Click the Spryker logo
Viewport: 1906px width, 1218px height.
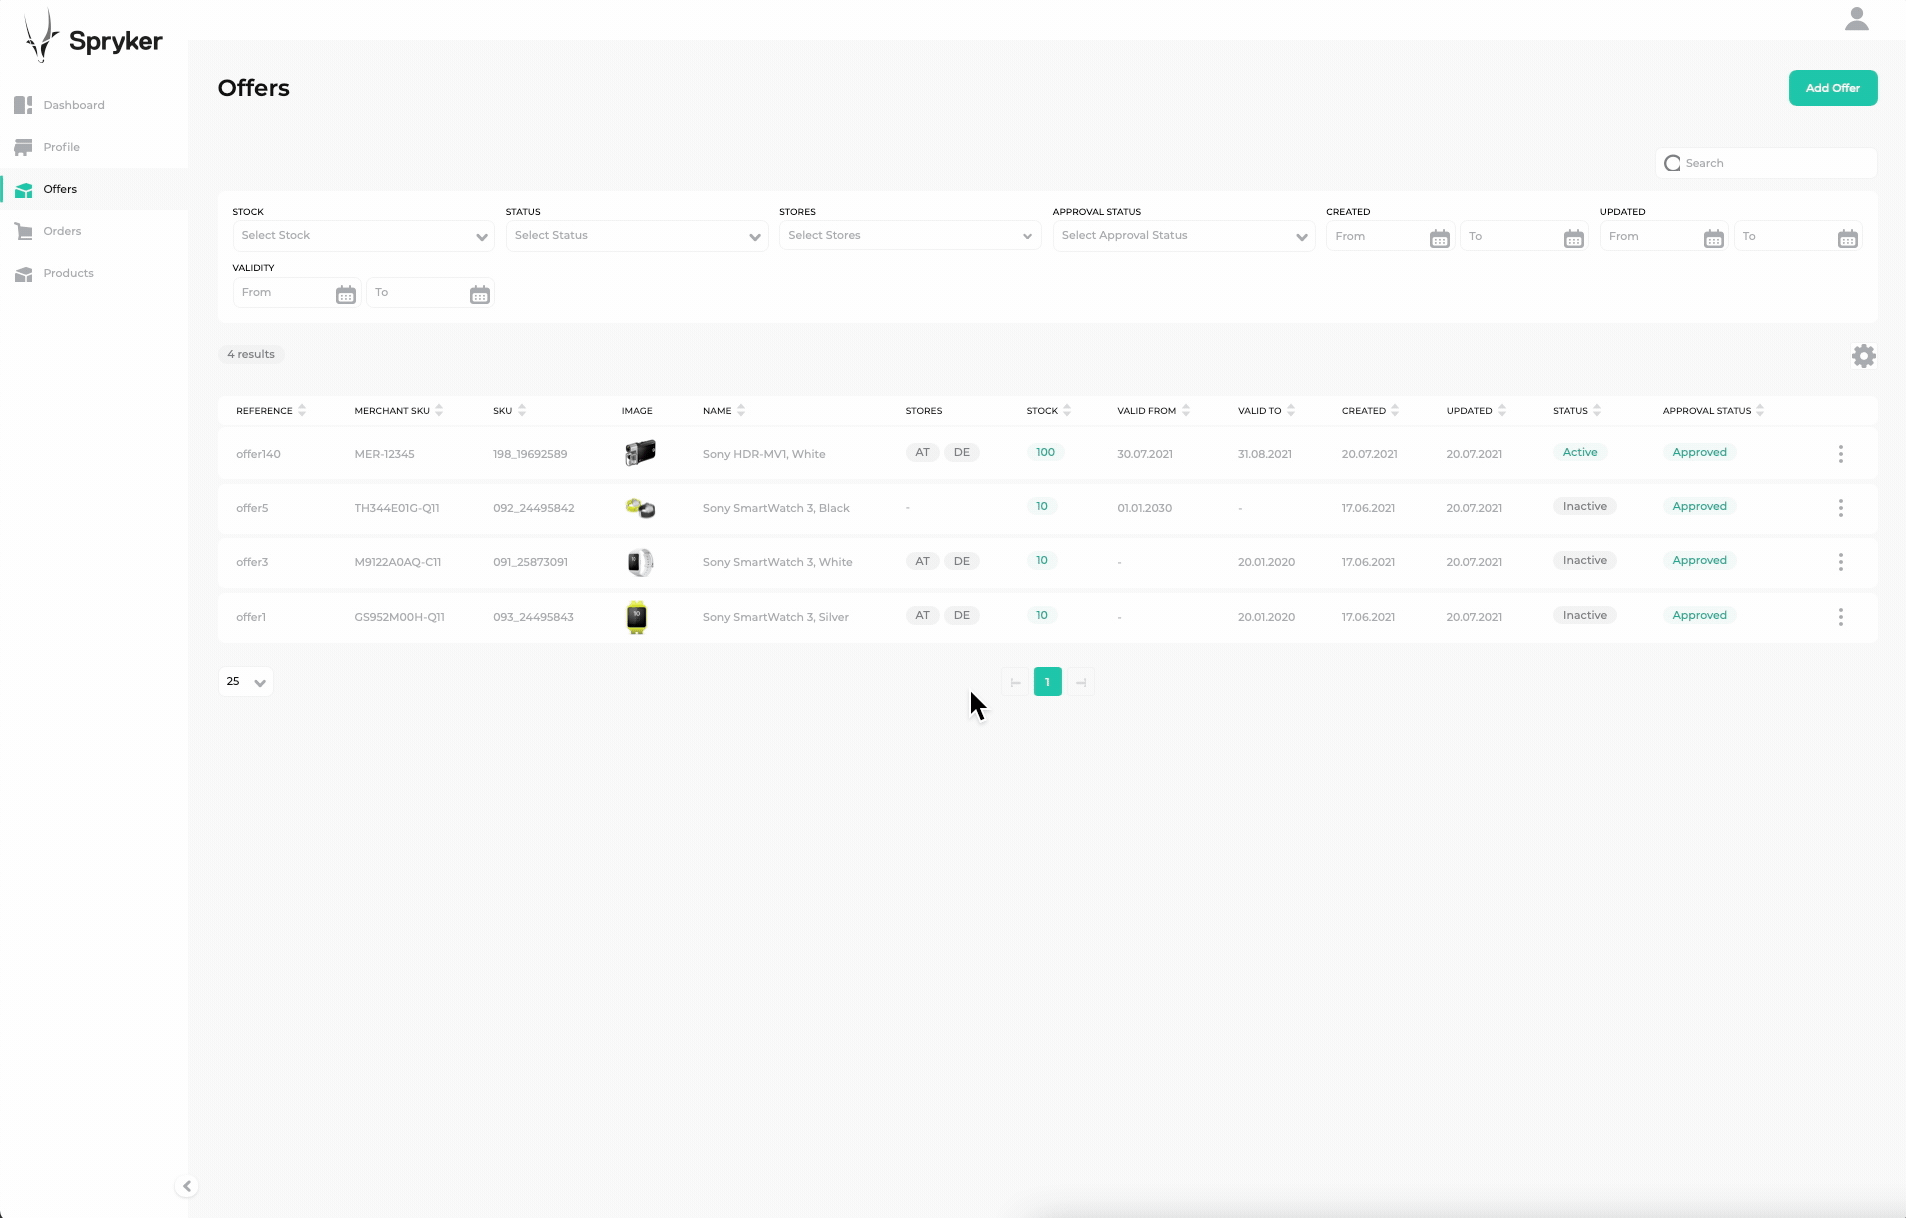point(93,37)
